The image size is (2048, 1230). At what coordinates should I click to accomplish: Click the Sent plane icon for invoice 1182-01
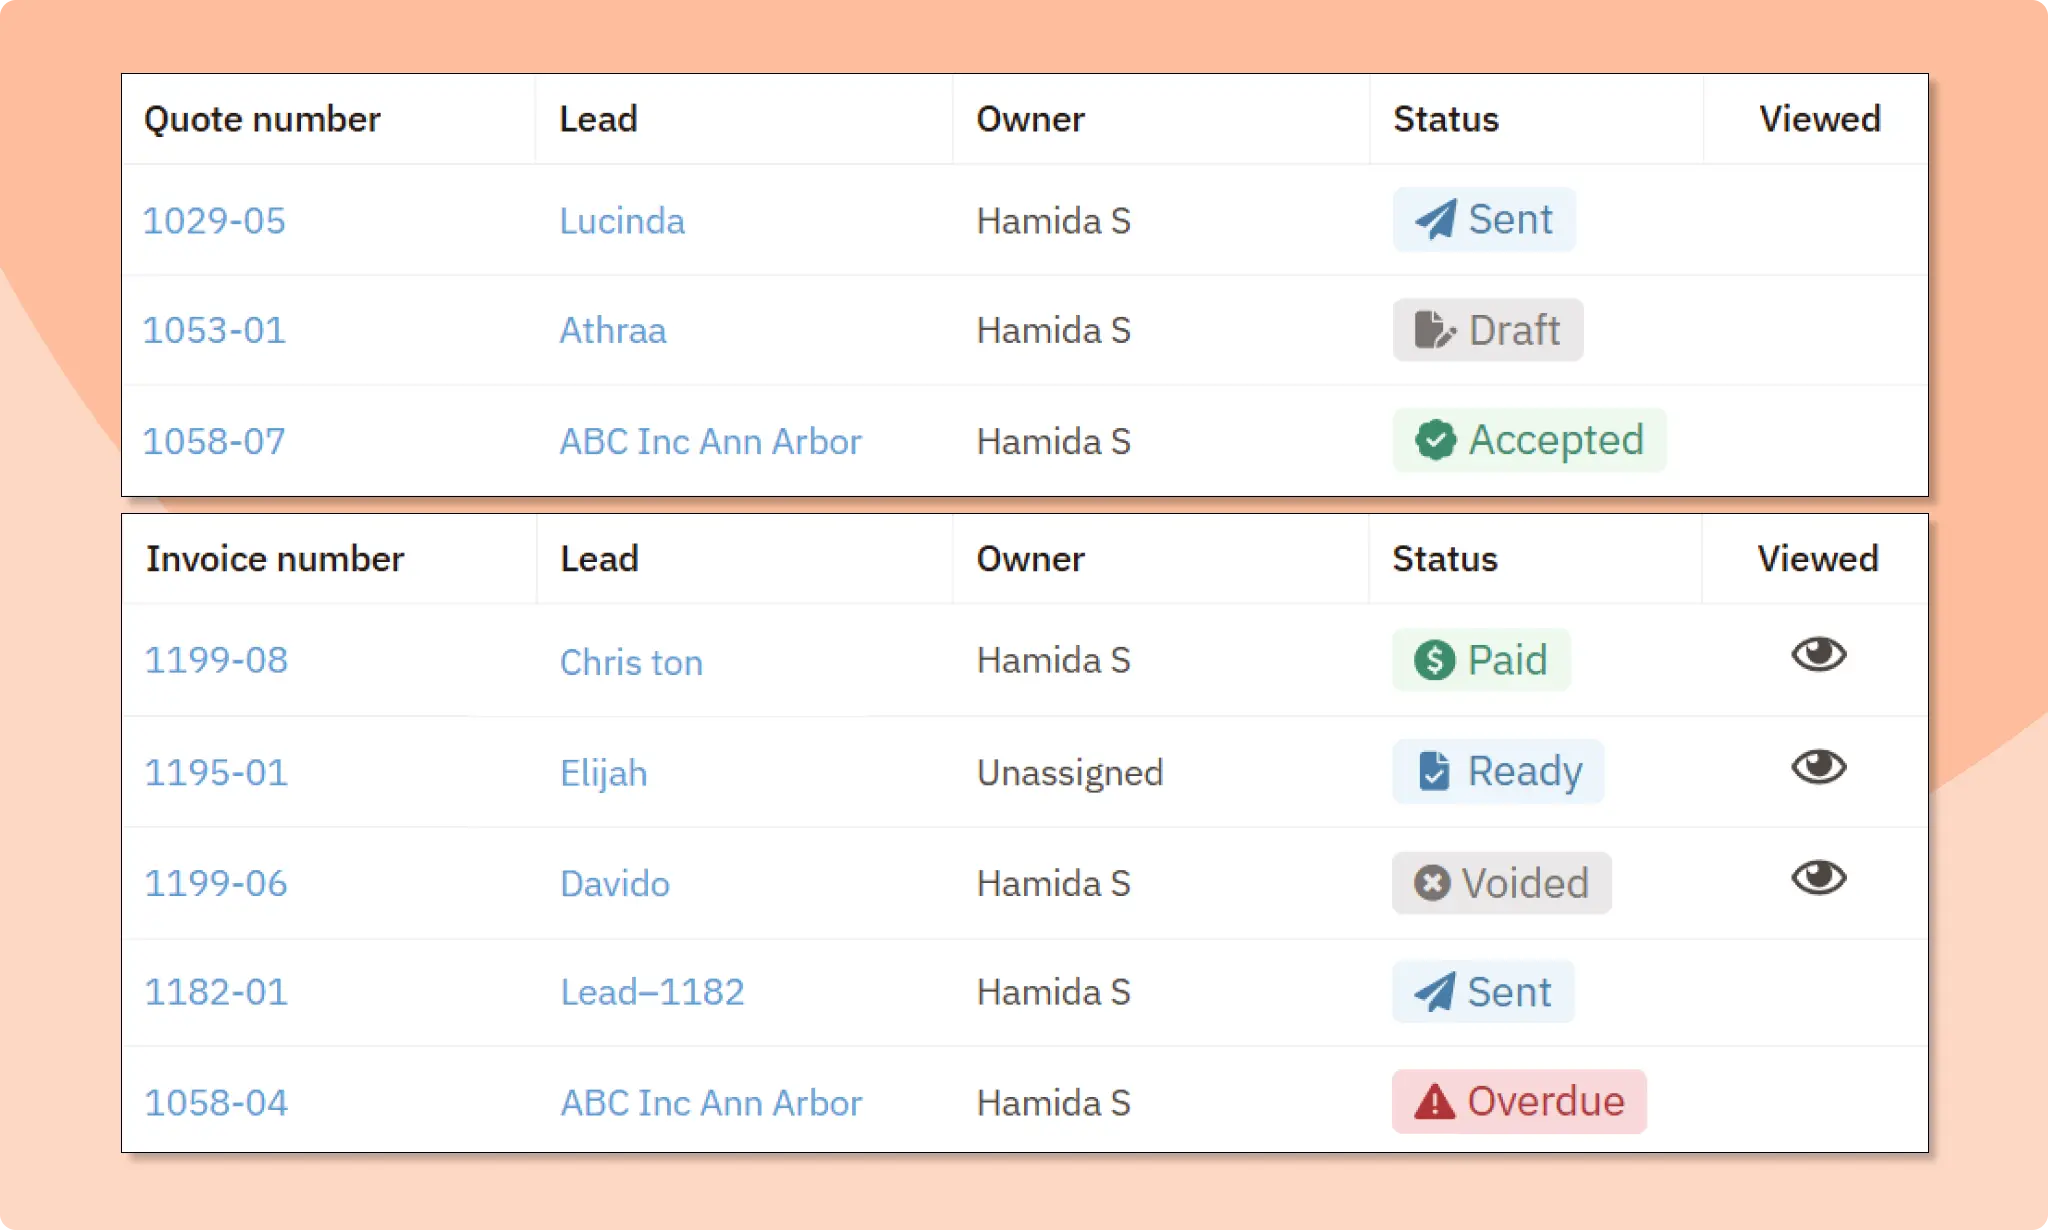(x=1433, y=991)
